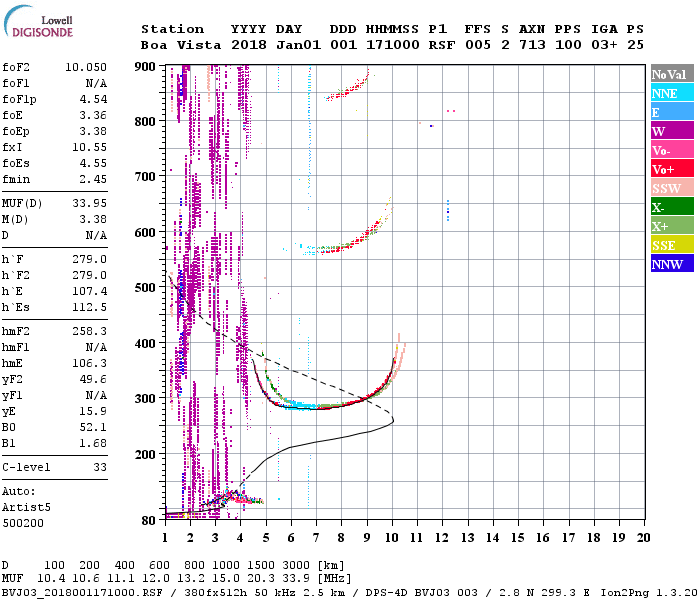The image size is (700, 600).
Task: Click the fmin value 2.45
Action: coord(93,179)
